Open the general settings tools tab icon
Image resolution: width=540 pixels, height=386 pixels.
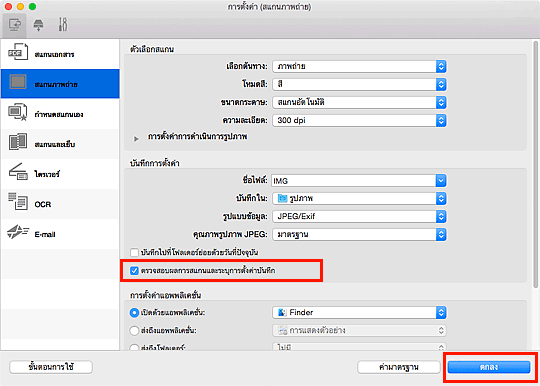(63, 24)
